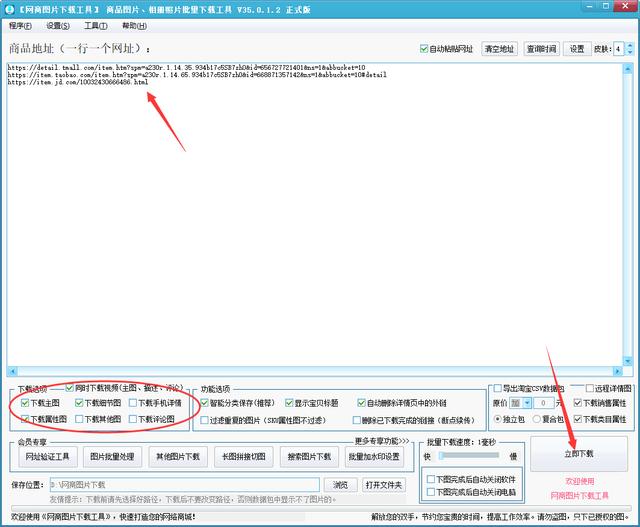This screenshot has width=640, height=527.
Task: Toggle the 自动粘贴网址 checkbox
Action: pyautogui.click(x=425, y=48)
